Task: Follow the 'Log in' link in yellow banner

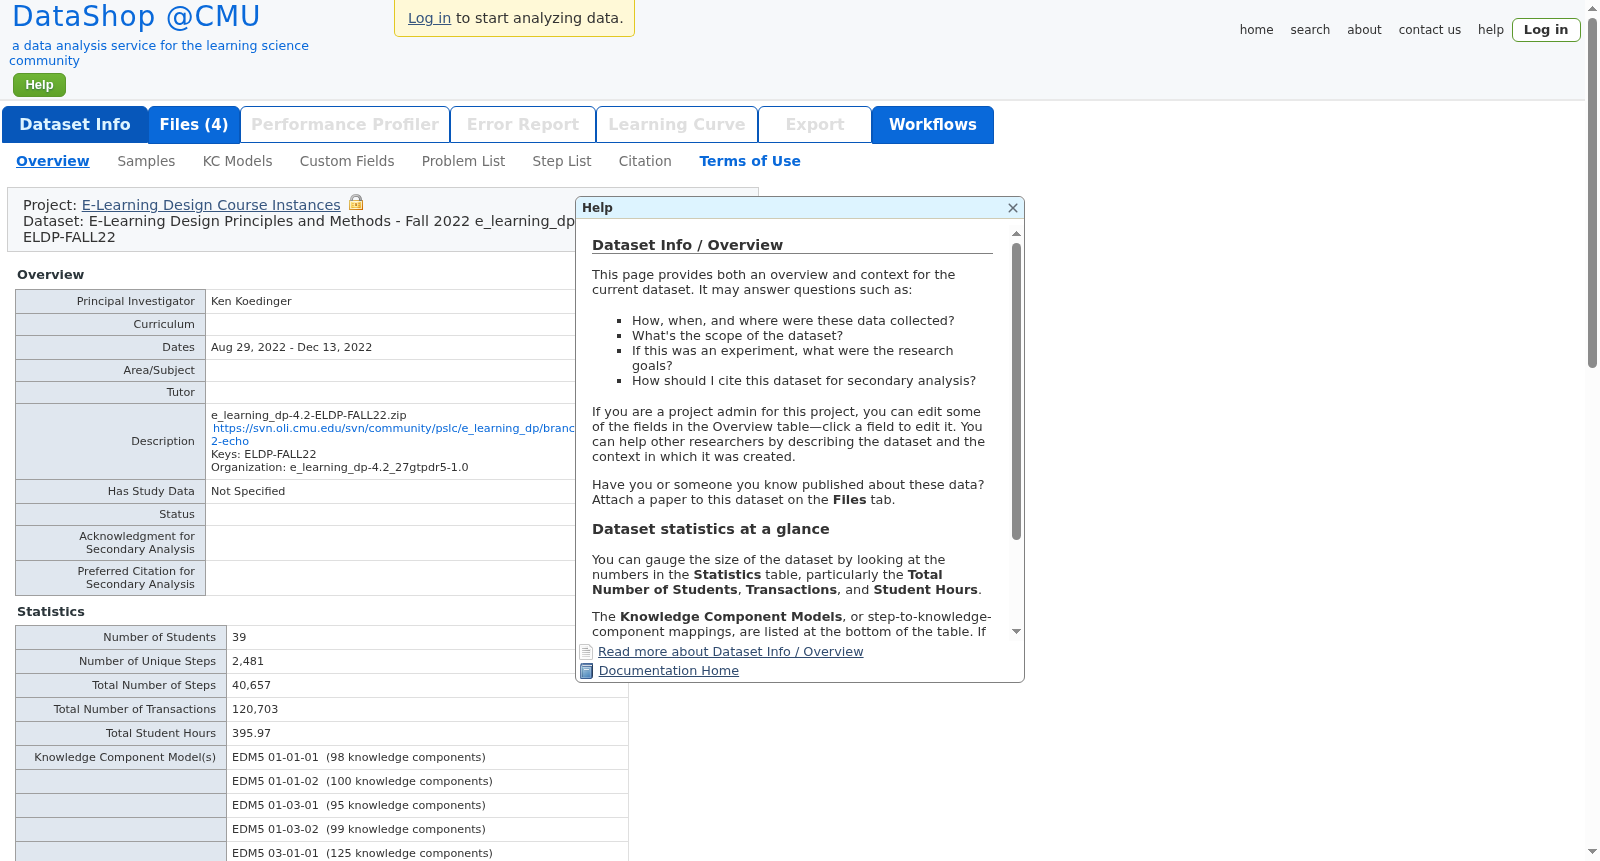Action: tap(429, 18)
